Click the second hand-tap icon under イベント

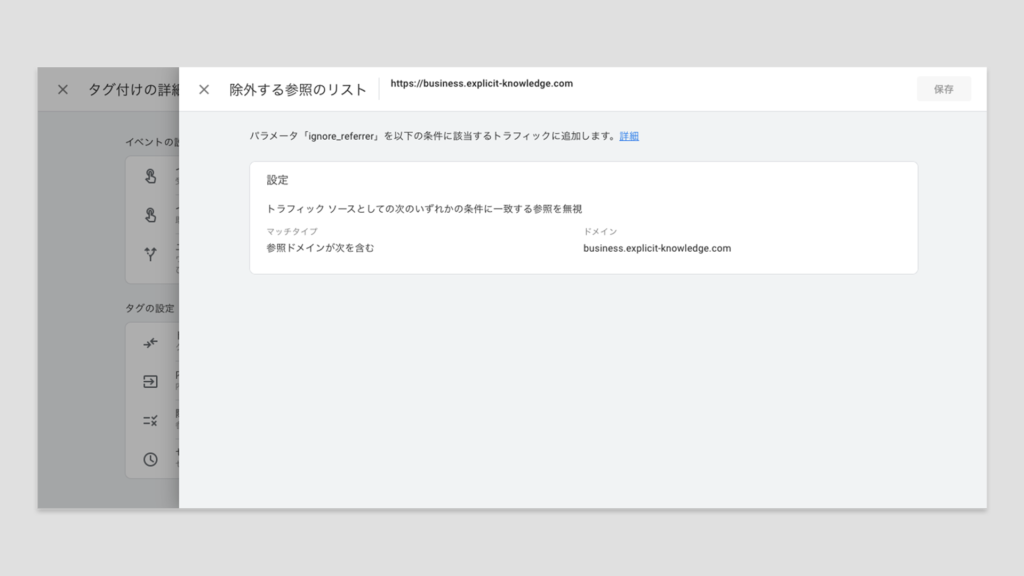click(150, 215)
